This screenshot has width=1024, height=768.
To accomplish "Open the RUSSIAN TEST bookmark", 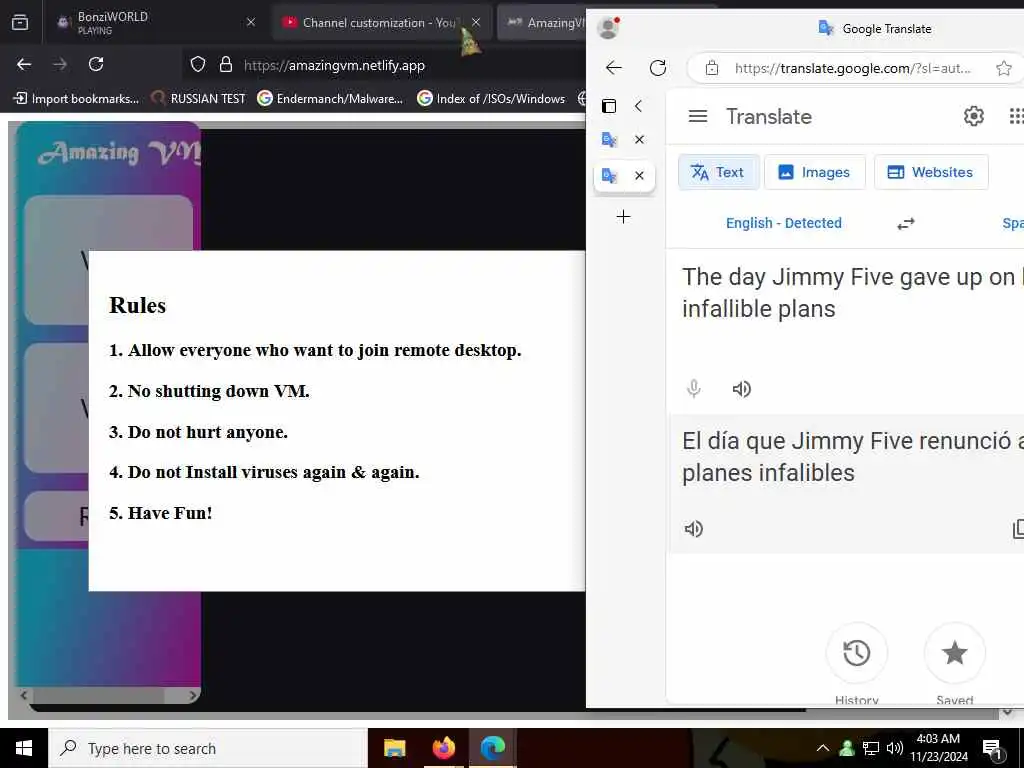I will [198, 99].
